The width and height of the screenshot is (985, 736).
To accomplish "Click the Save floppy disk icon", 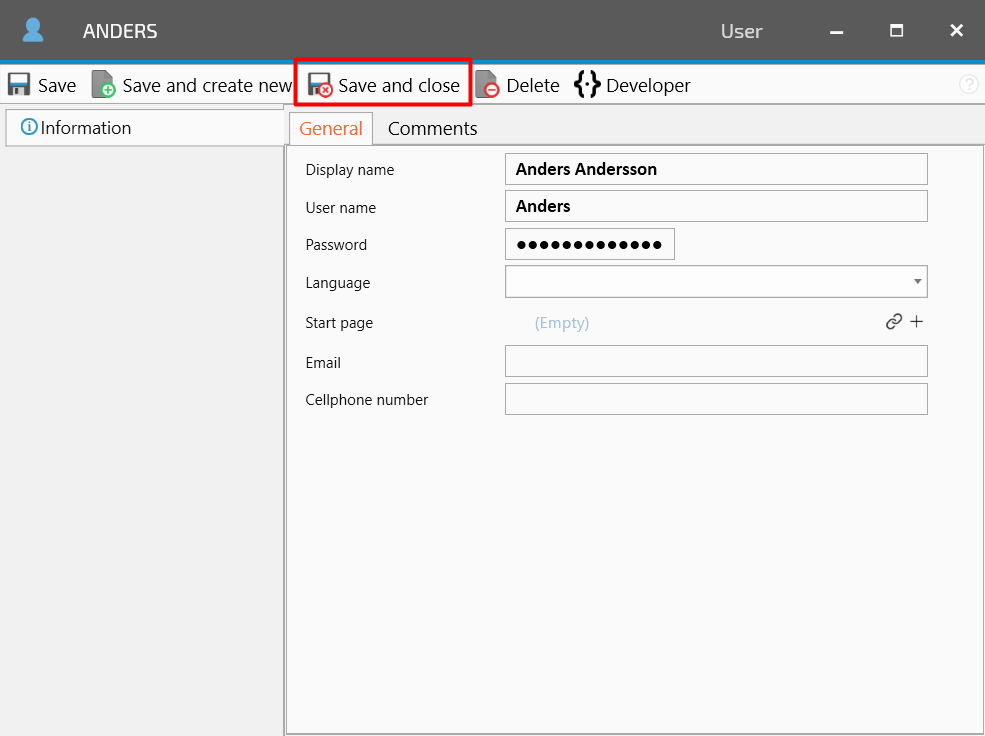I will [x=19, y=85].
